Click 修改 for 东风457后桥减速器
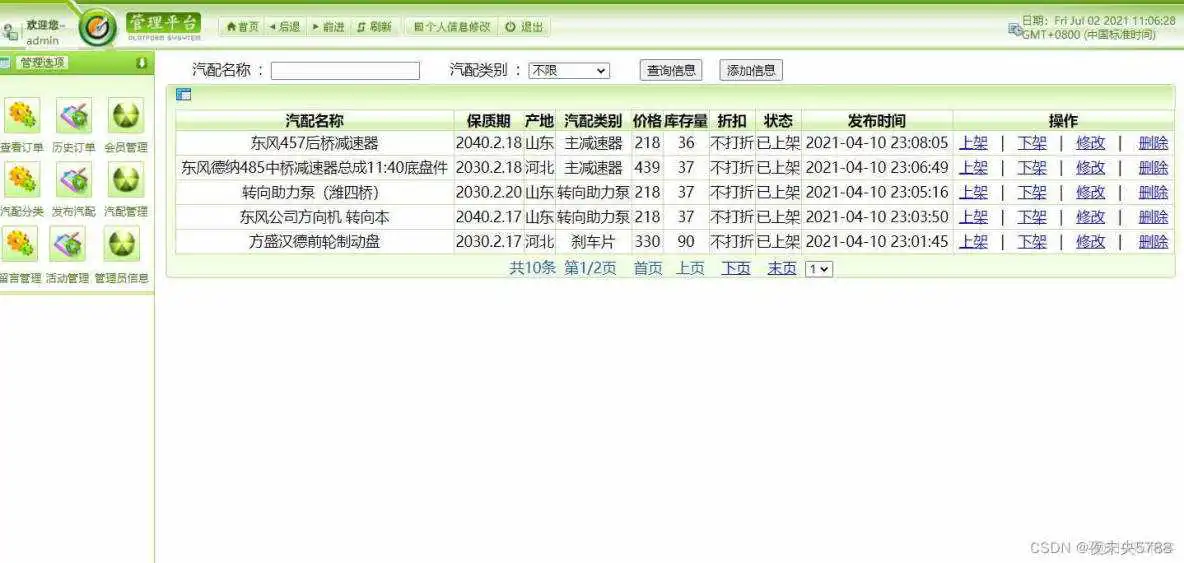1184x563 pixels. pyautogui.click(x=1090, y=143)
